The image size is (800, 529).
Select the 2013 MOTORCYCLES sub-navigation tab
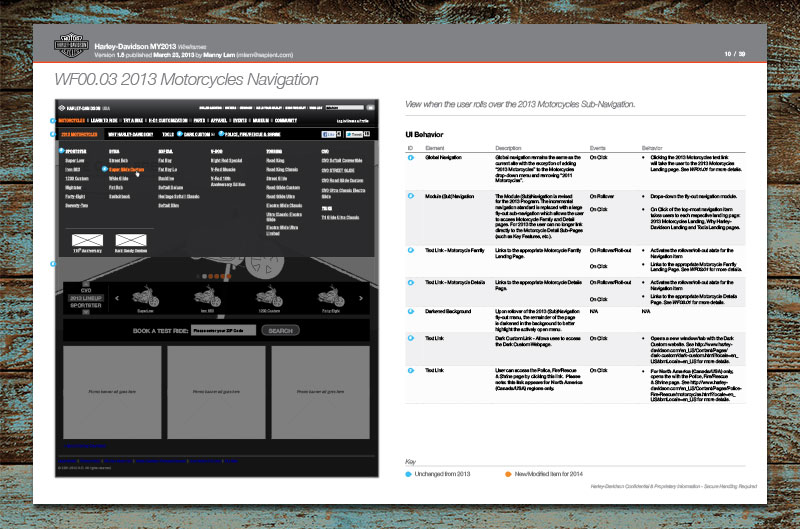(x=79, y=134)
